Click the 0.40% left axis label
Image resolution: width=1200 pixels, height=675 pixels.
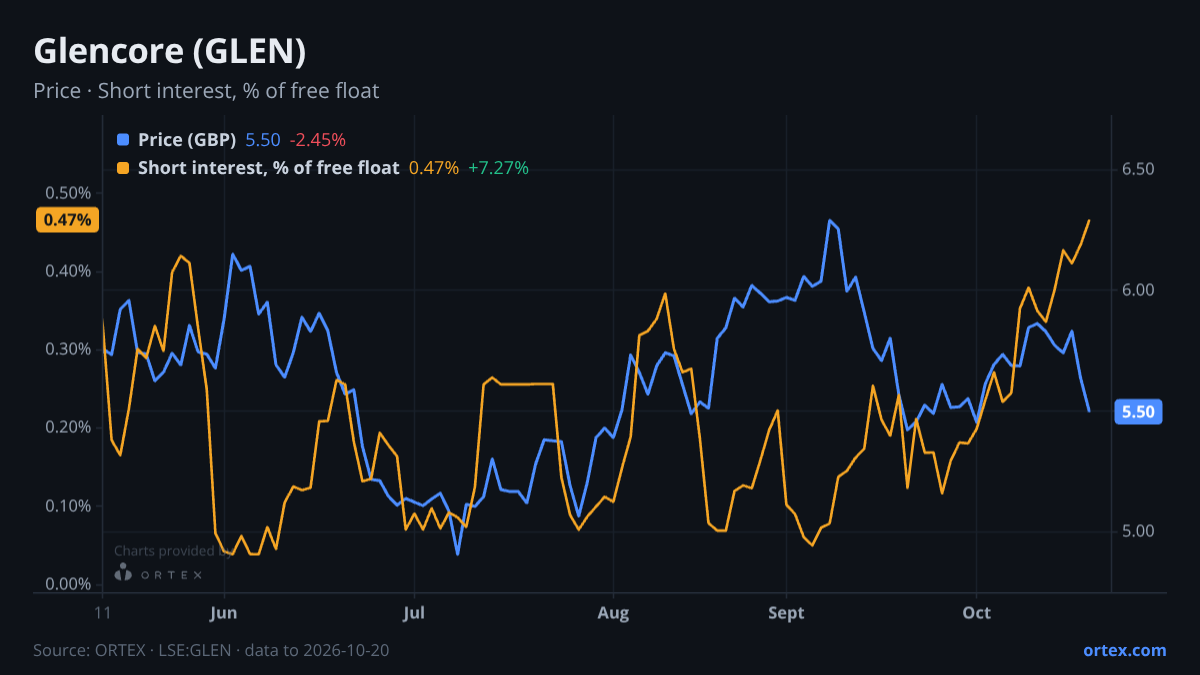(x=68, y=271)
